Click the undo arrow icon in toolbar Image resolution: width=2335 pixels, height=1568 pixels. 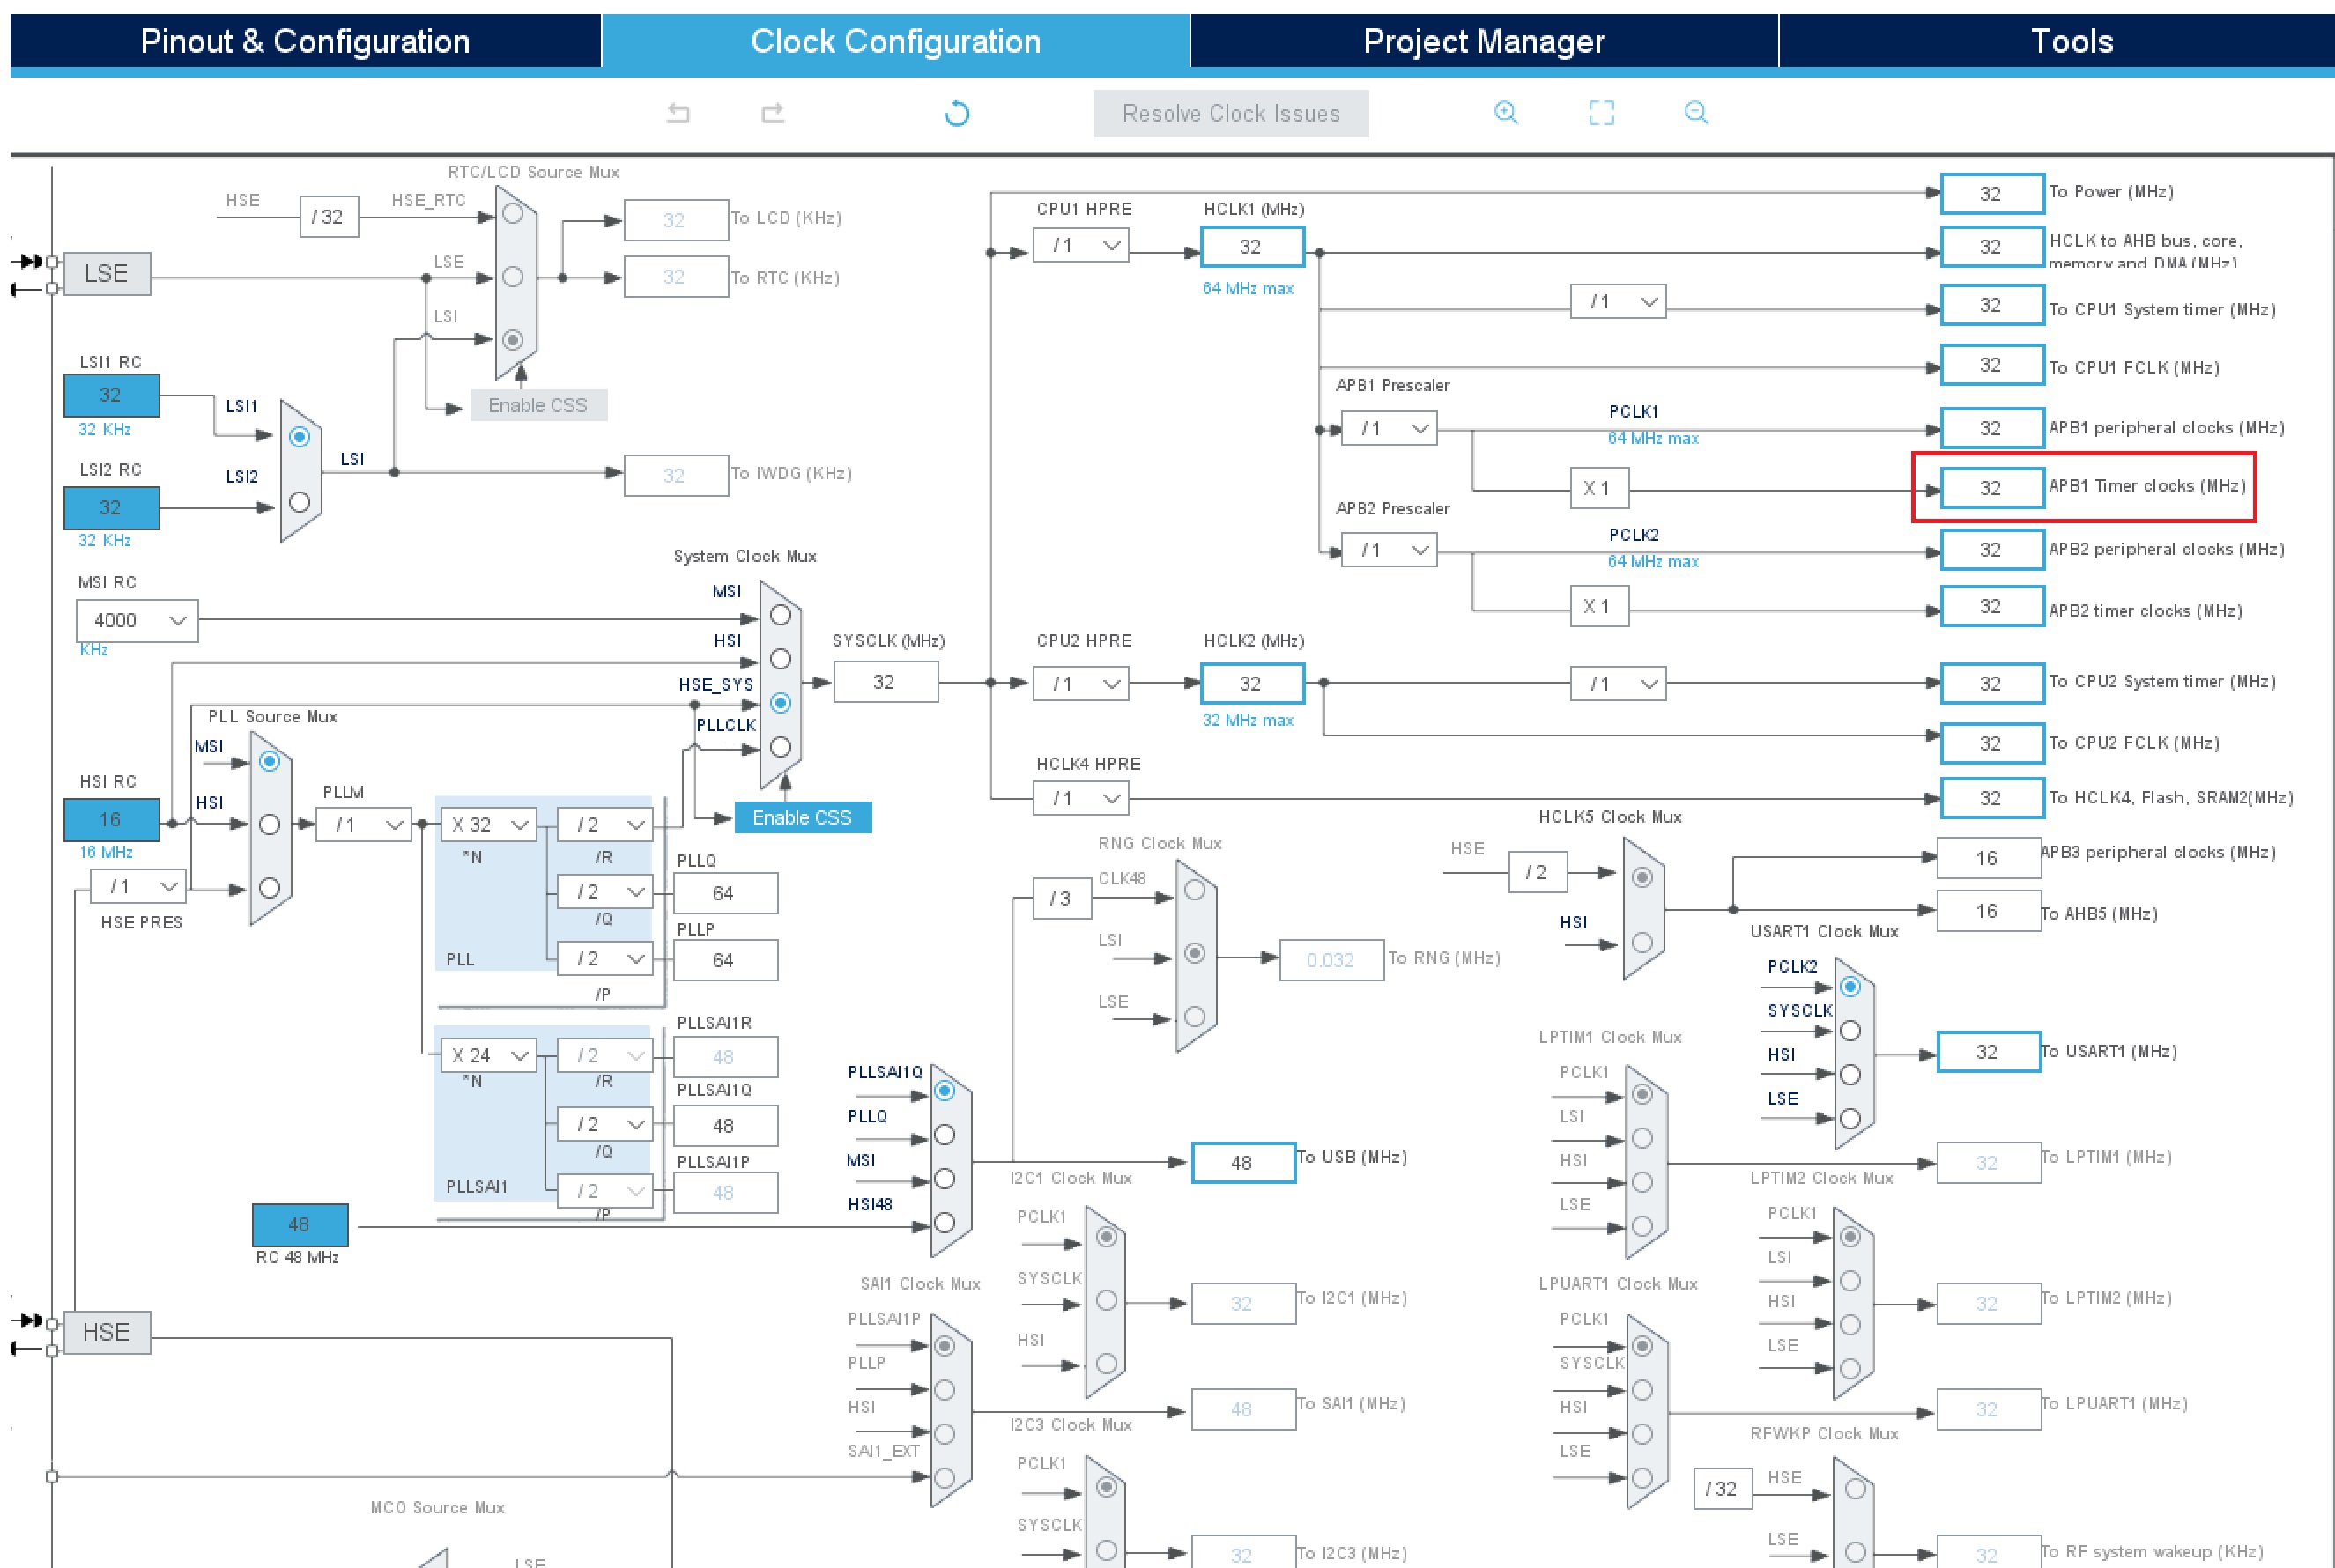[678, 113]
